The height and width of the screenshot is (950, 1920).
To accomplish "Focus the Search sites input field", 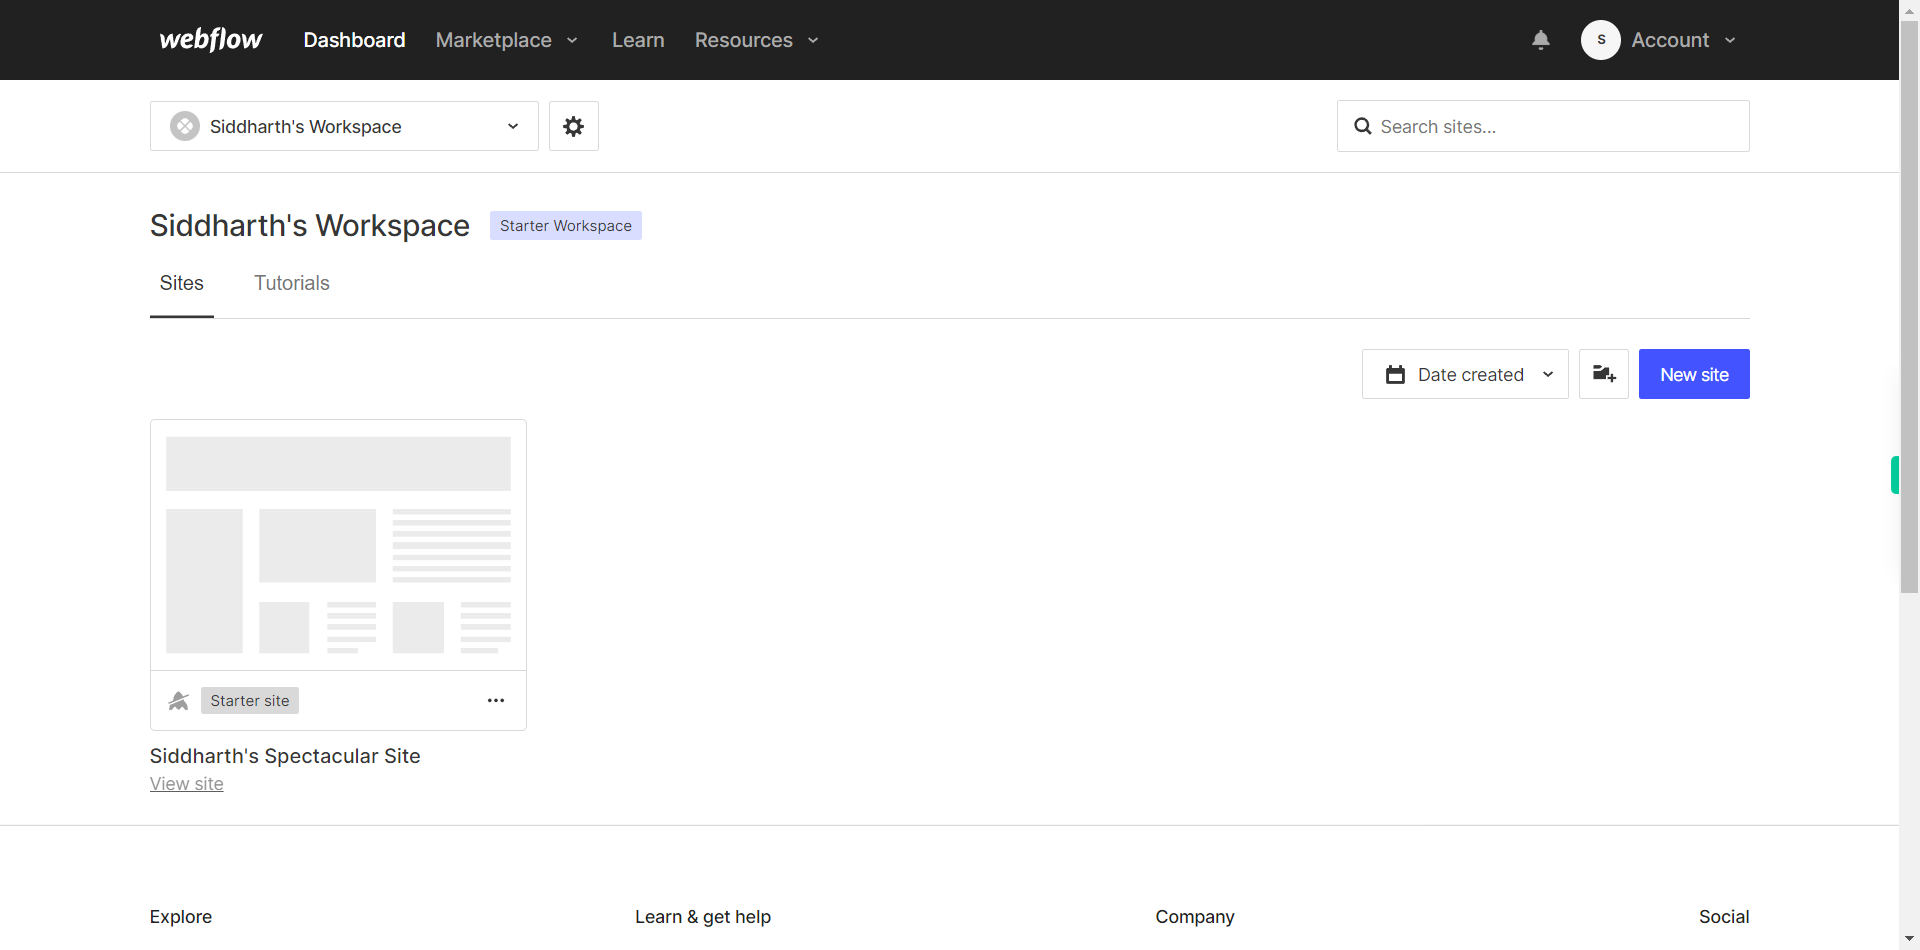I will (x=1543, y=126).
